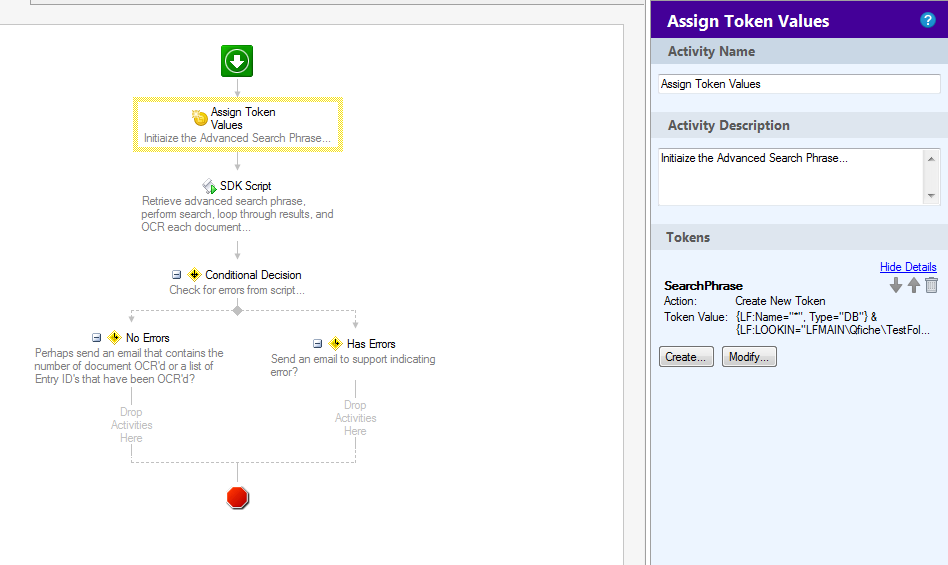The image size is (948, 565).
Task: Select the SDK Script activity icon
Action: (209, 186)
